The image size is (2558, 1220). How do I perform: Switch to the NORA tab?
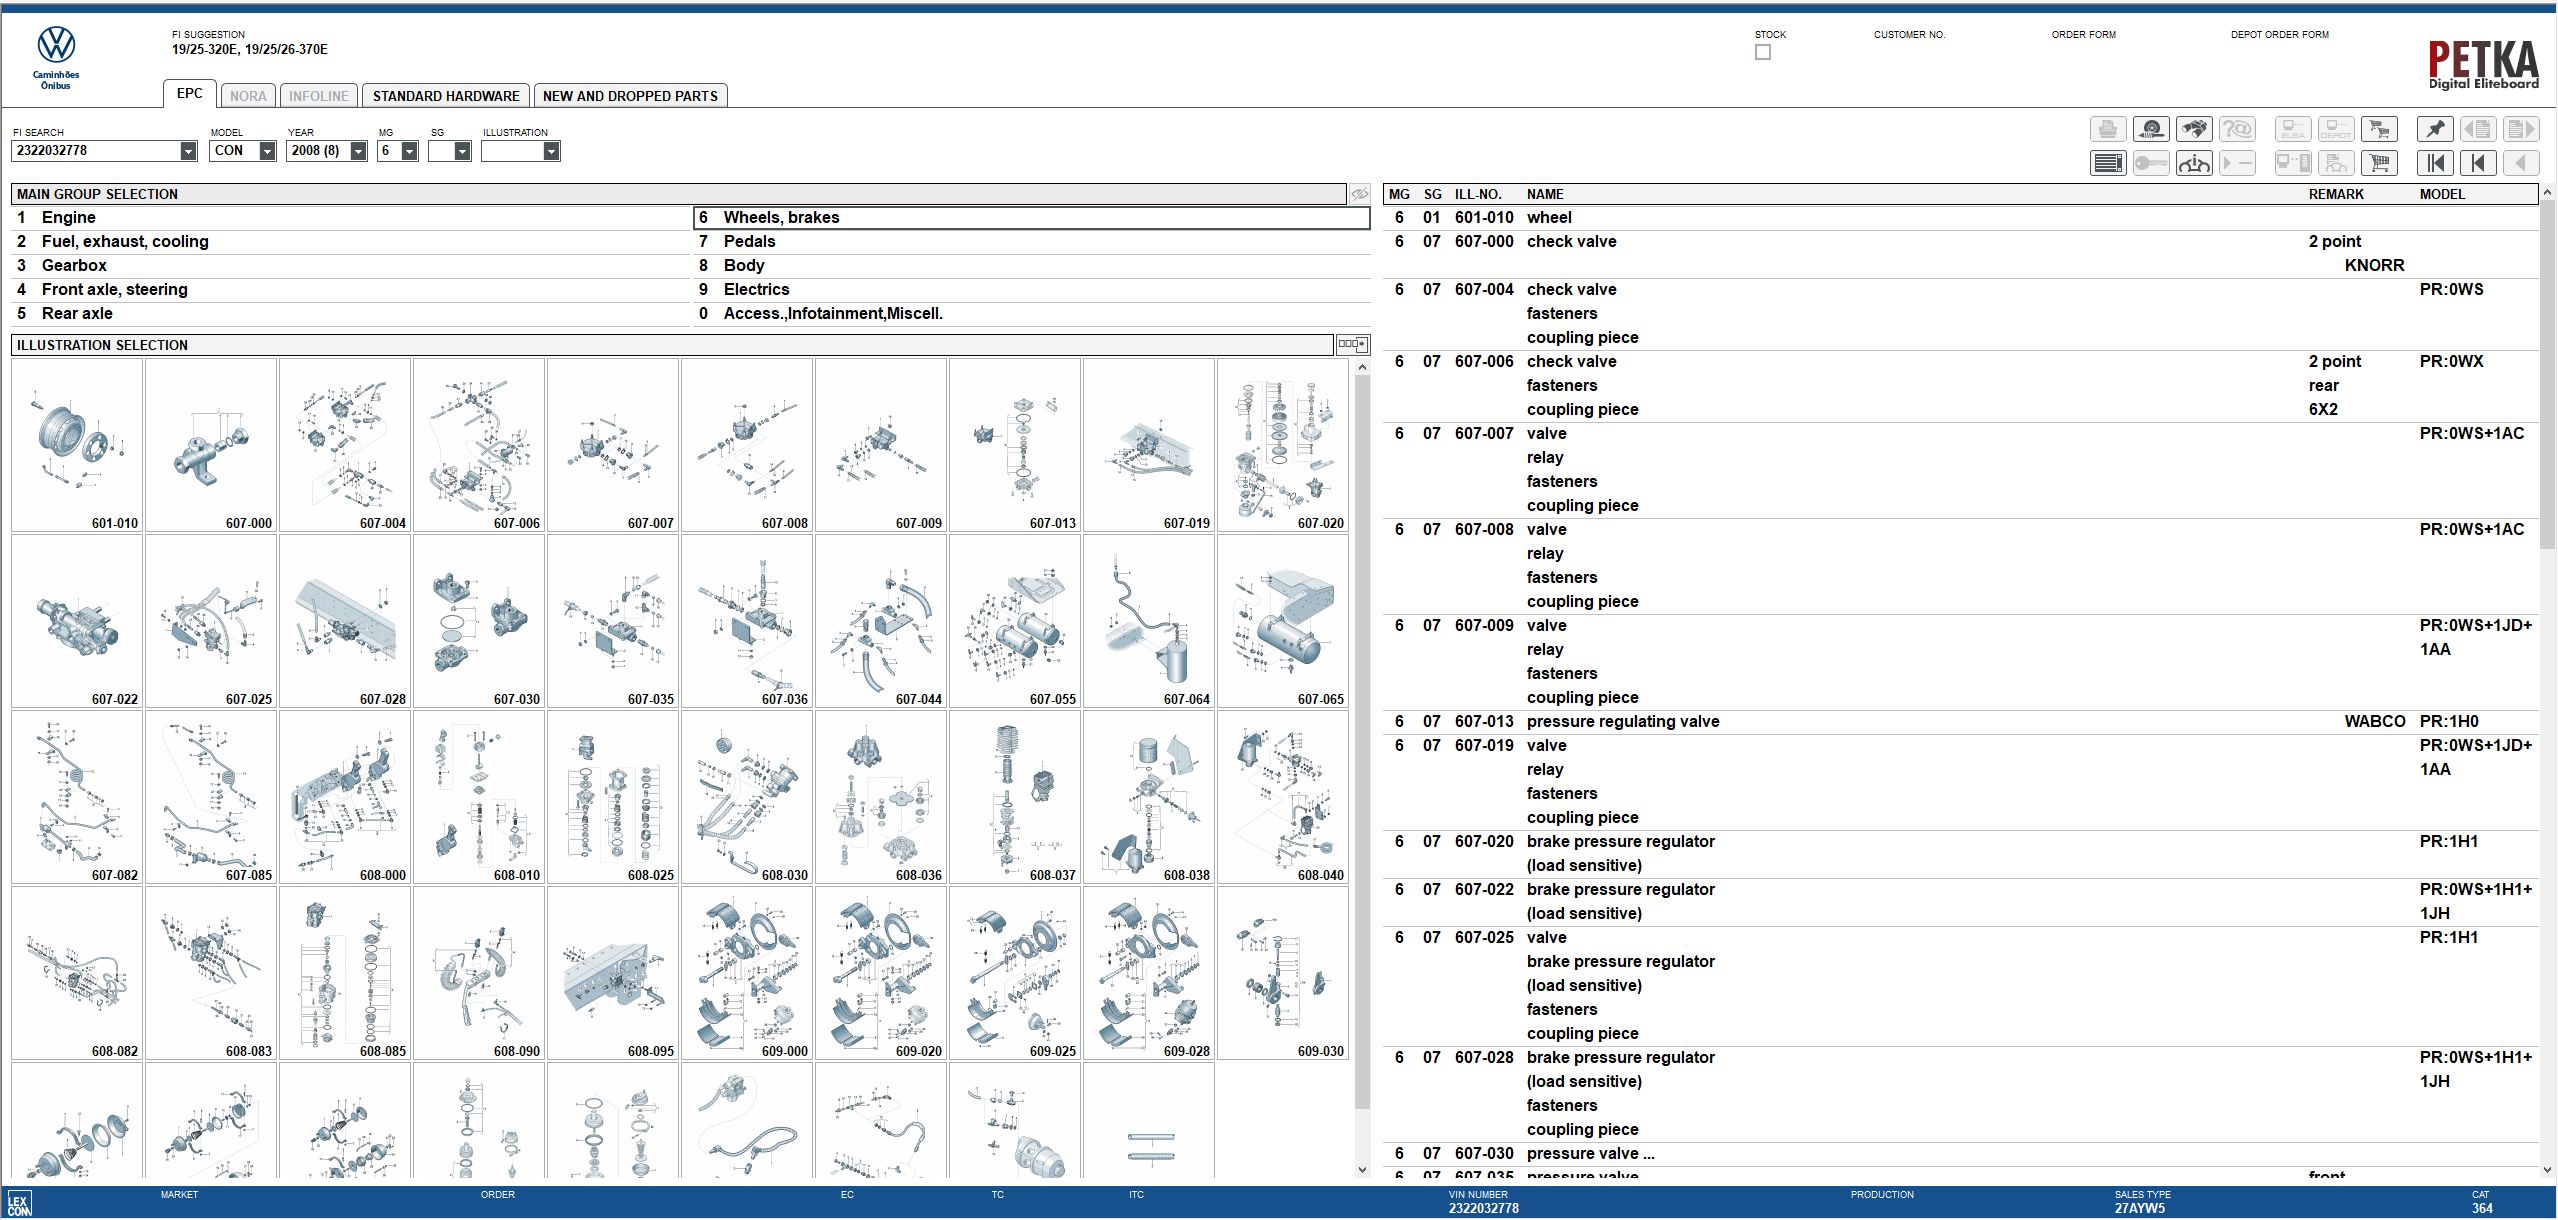click(x=248, y=96)
